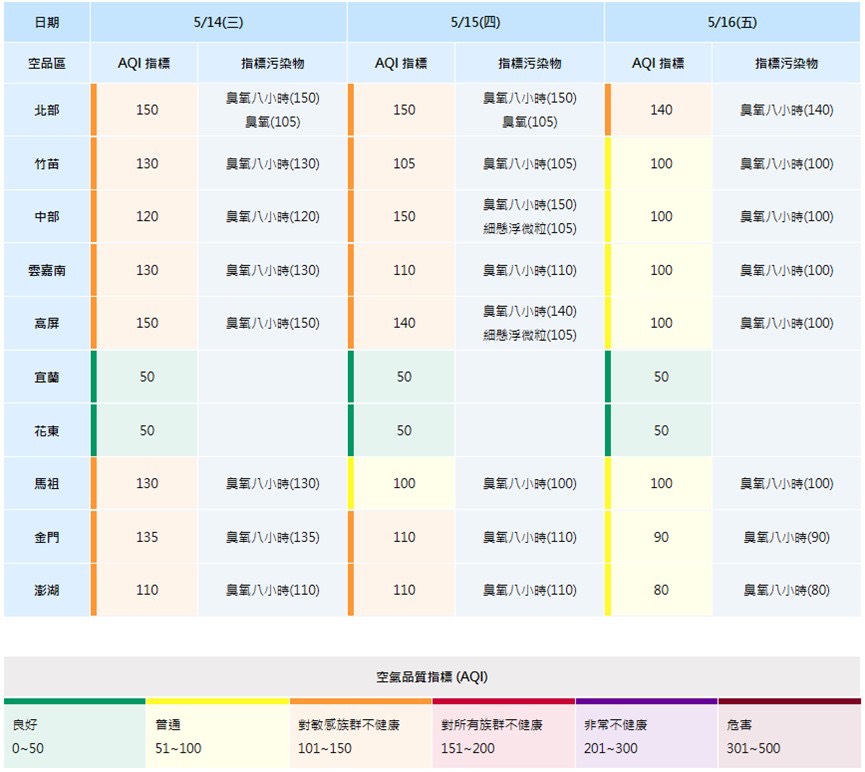Viewport: 865px width, 772px height.
Task: Select the maroon 危害 301~500 legend cell
Action: click(789, 733)
